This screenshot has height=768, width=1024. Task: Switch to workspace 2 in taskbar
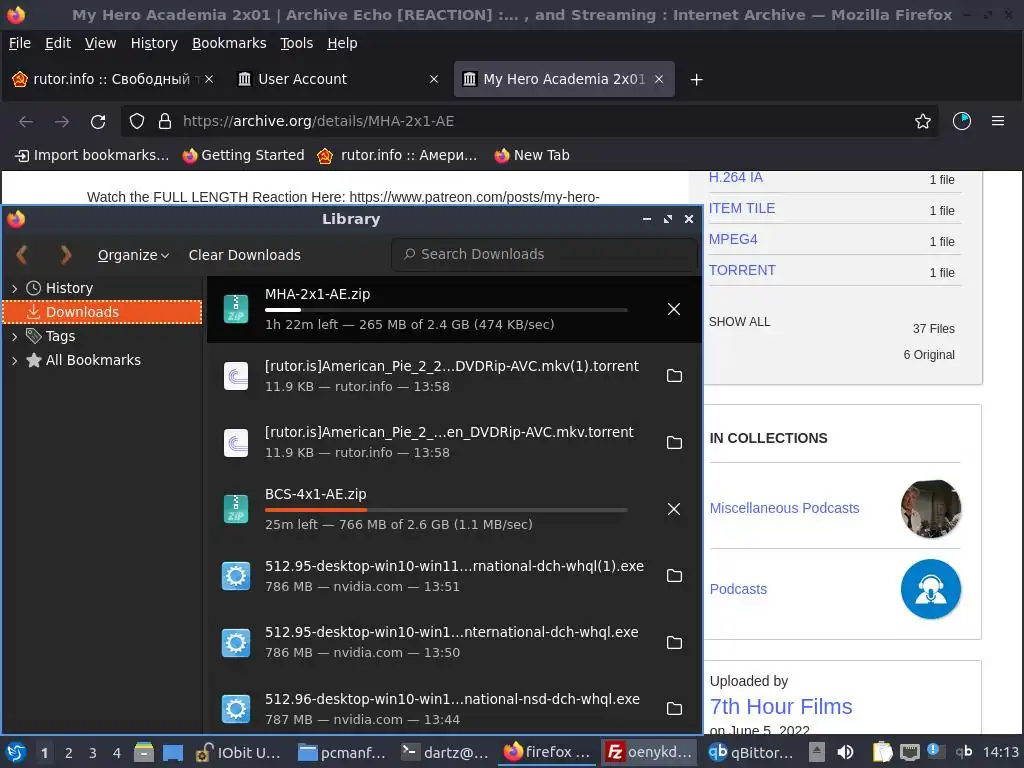(69, 753)
